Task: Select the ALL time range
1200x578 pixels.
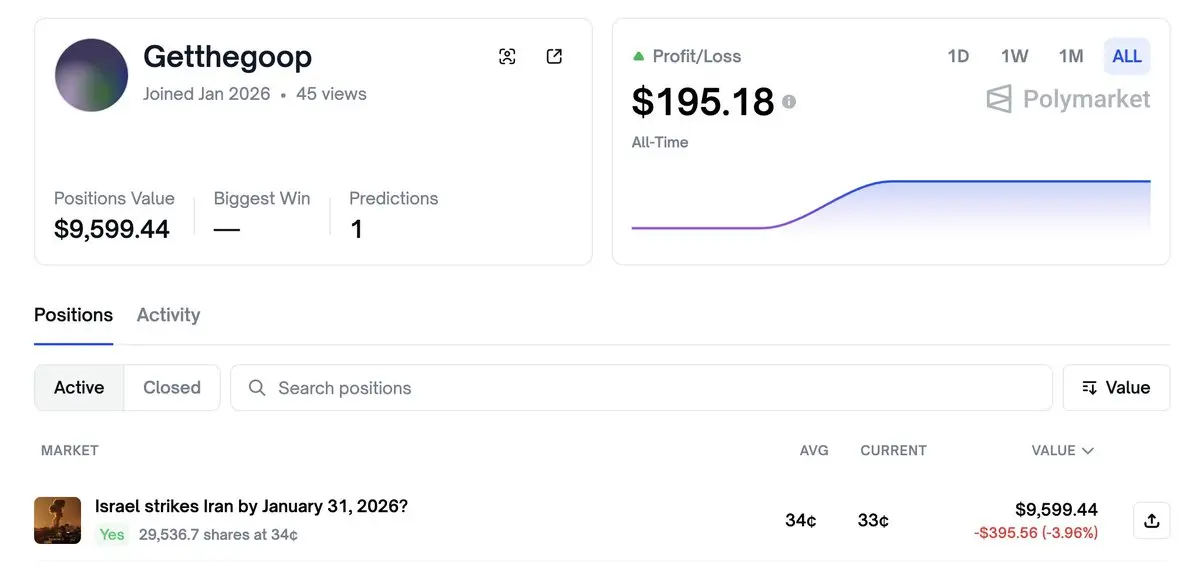Action: (1127, 56)
